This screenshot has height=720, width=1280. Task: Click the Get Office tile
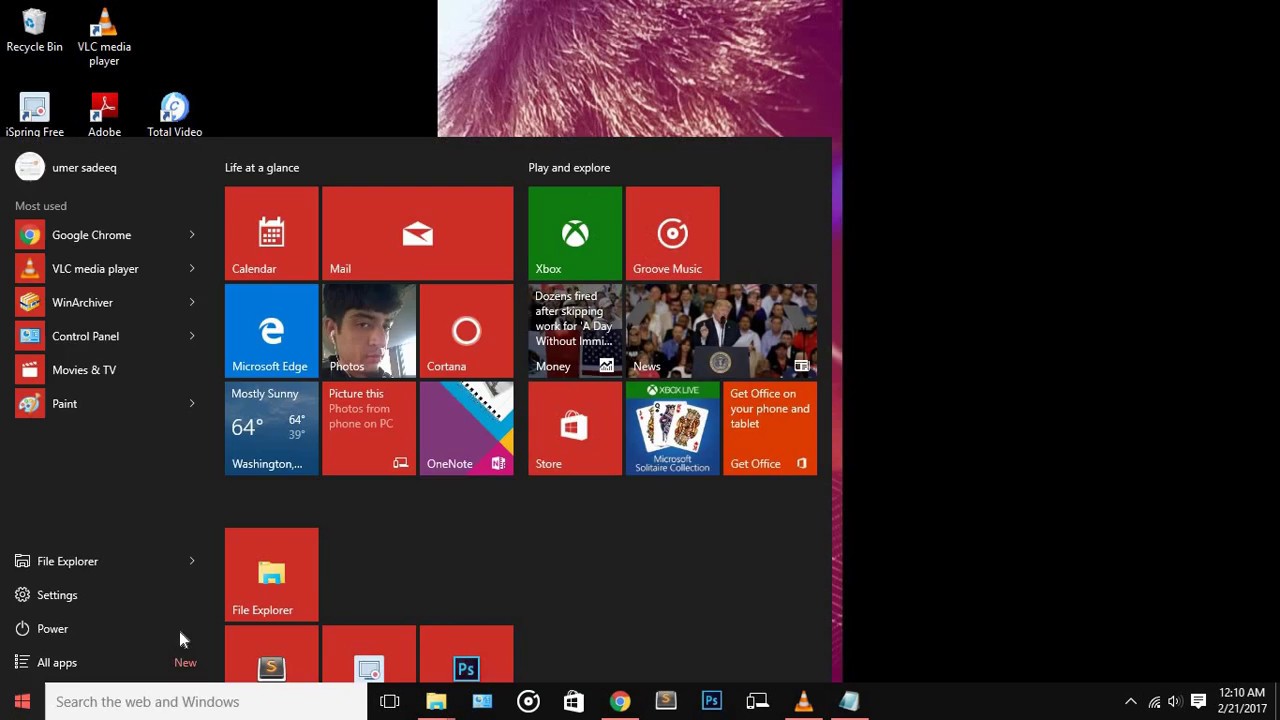(x=770, y=428)
